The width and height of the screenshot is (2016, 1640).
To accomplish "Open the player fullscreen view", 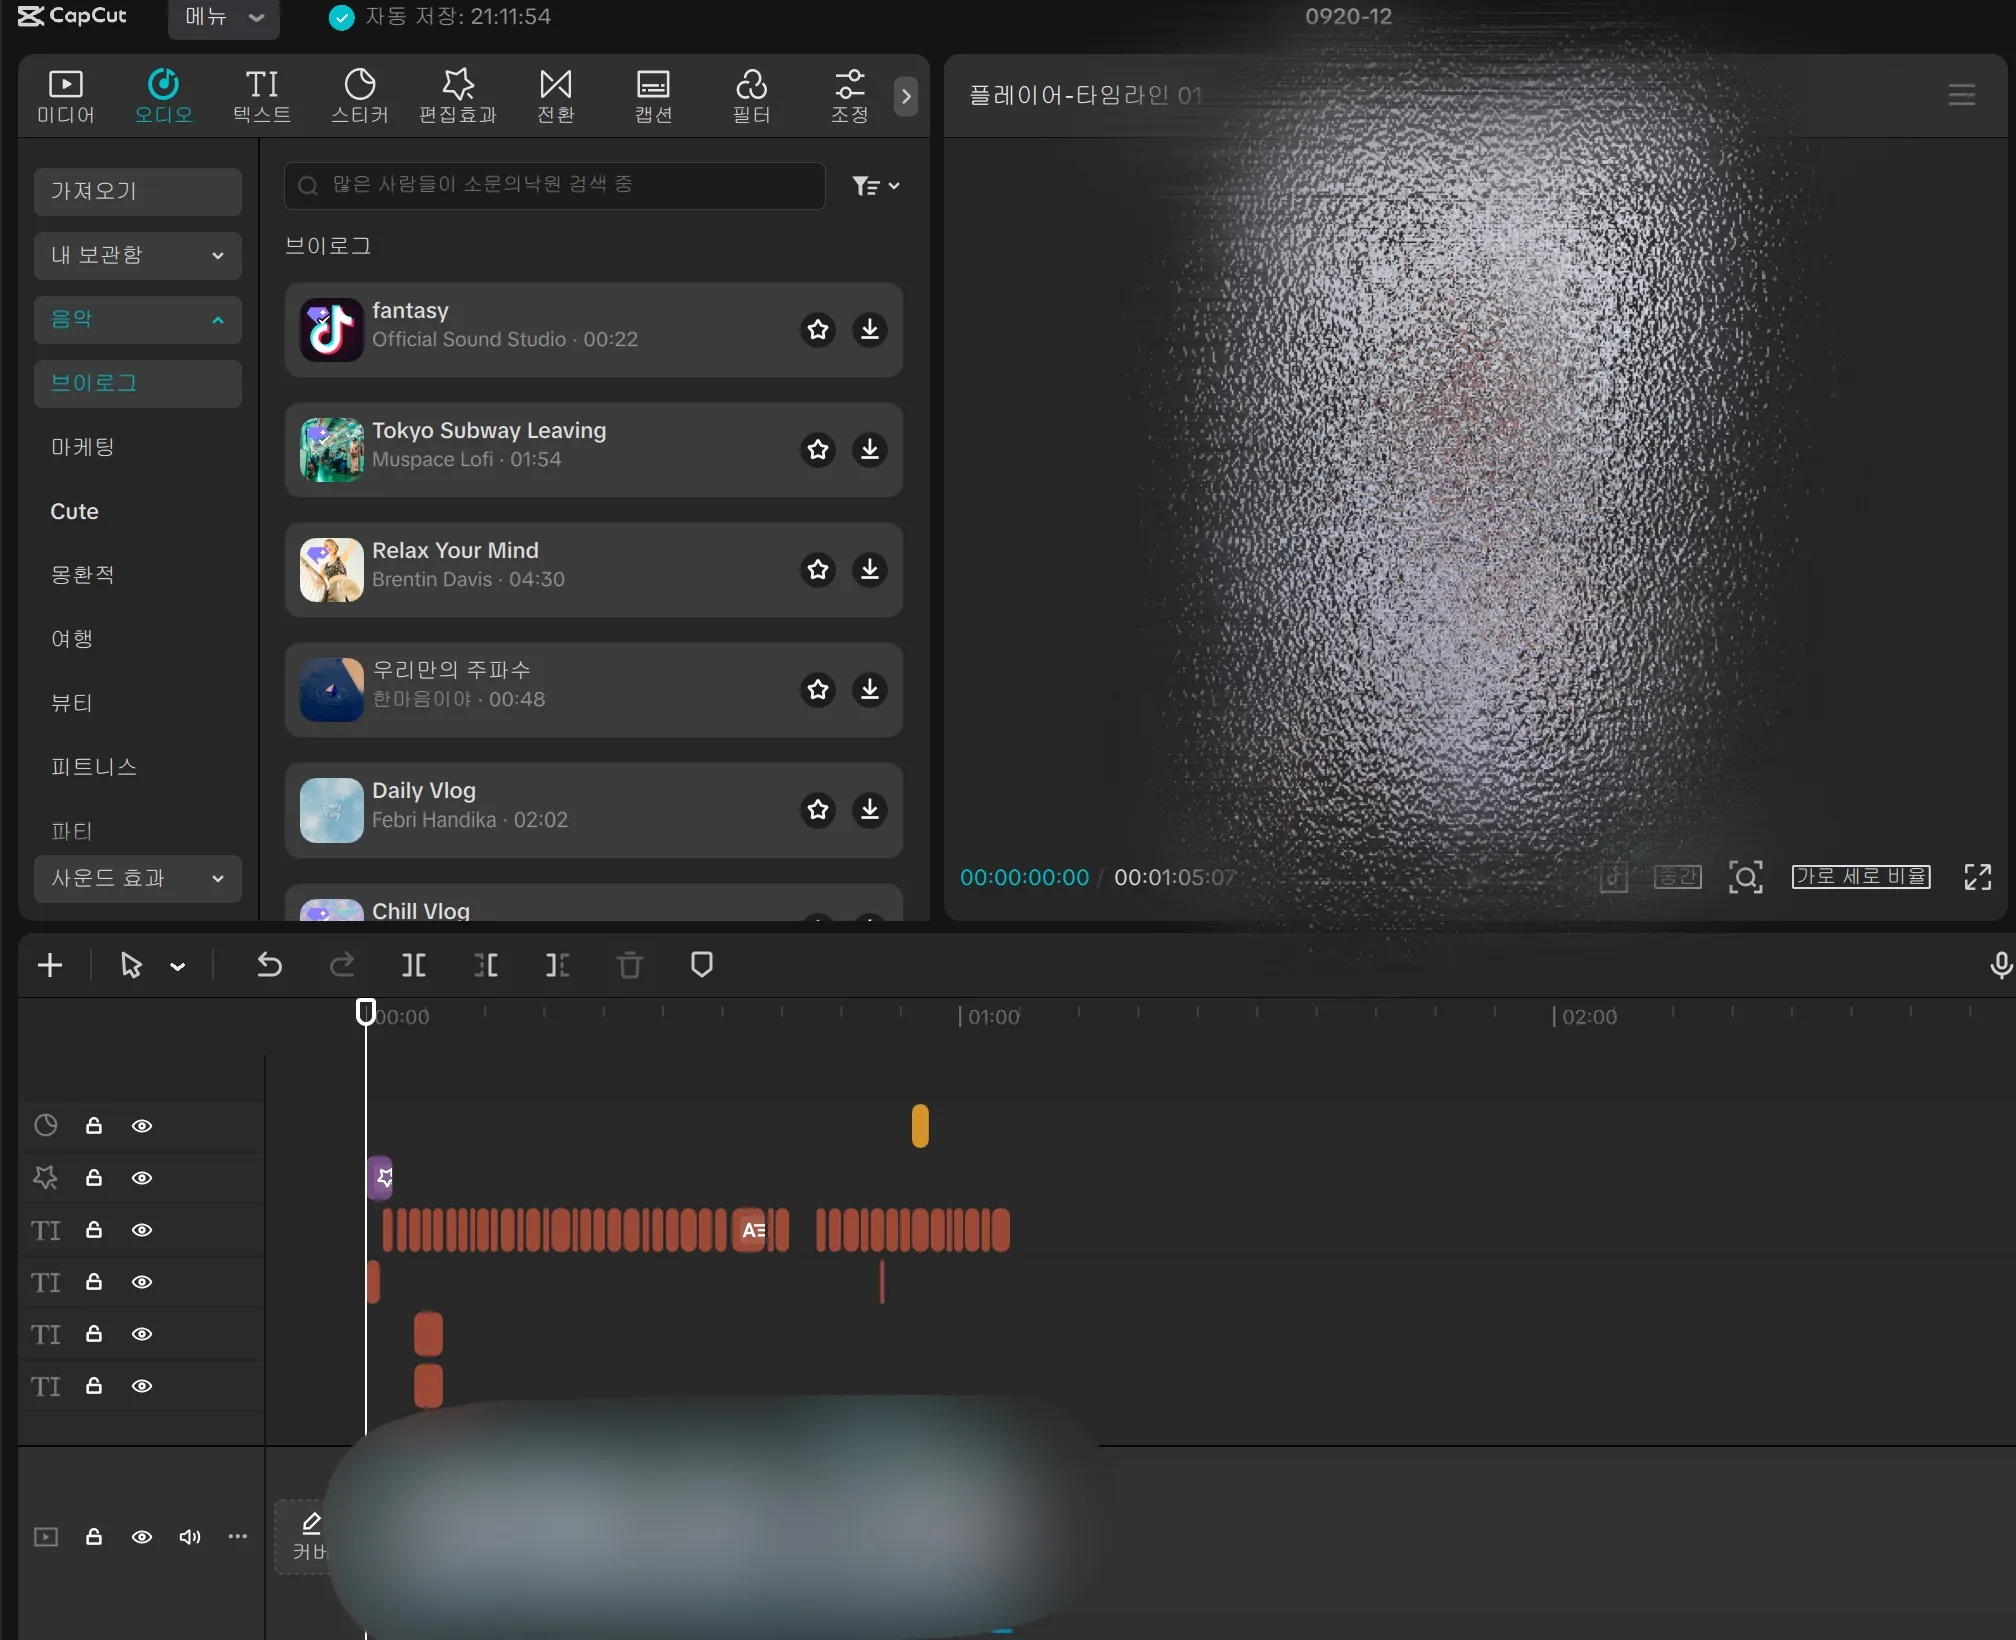I will [x=1977, y=877].
